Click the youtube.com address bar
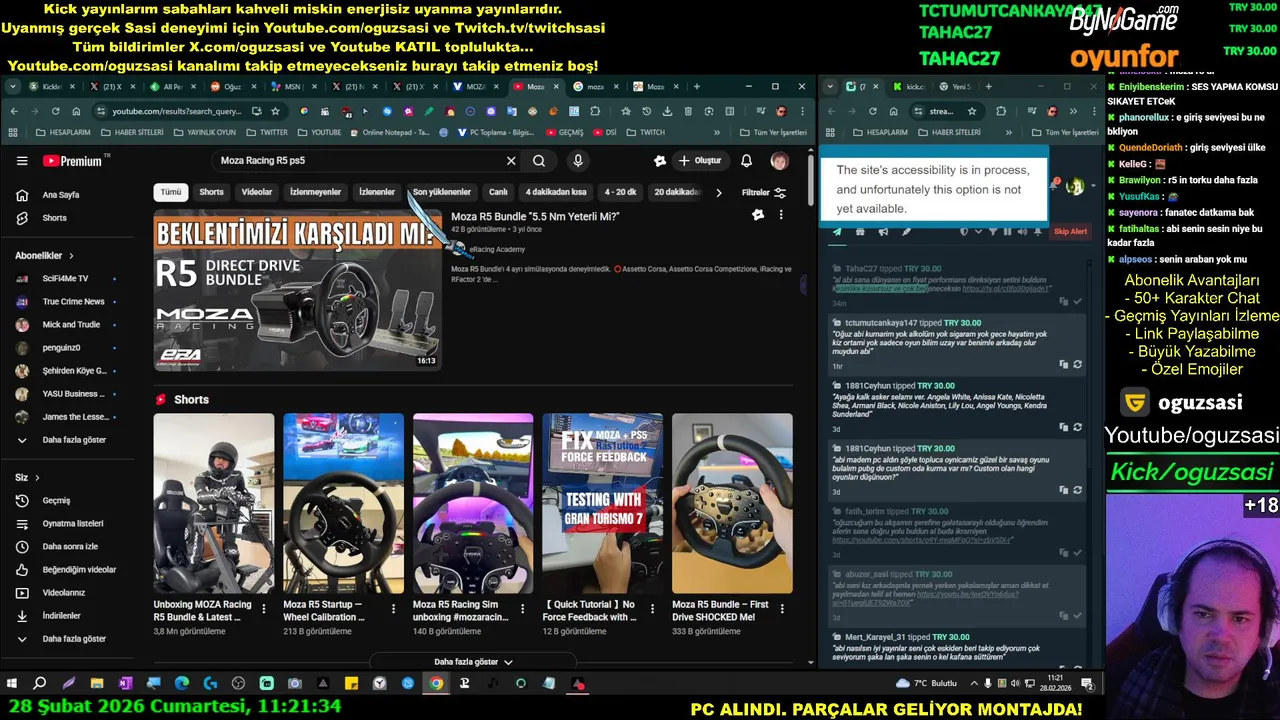The height and width of the screenshot is (720, 1280). tap(178, 111)
